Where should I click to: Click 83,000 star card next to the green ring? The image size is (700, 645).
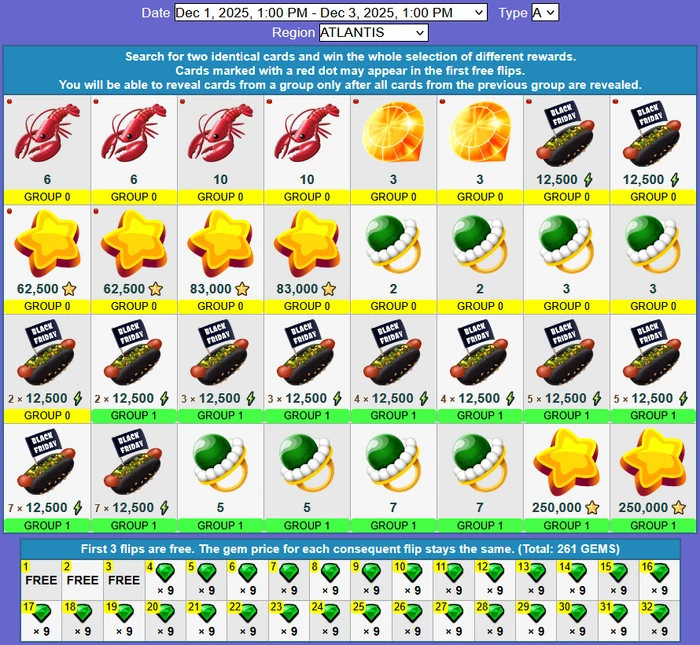click(307, 259)
